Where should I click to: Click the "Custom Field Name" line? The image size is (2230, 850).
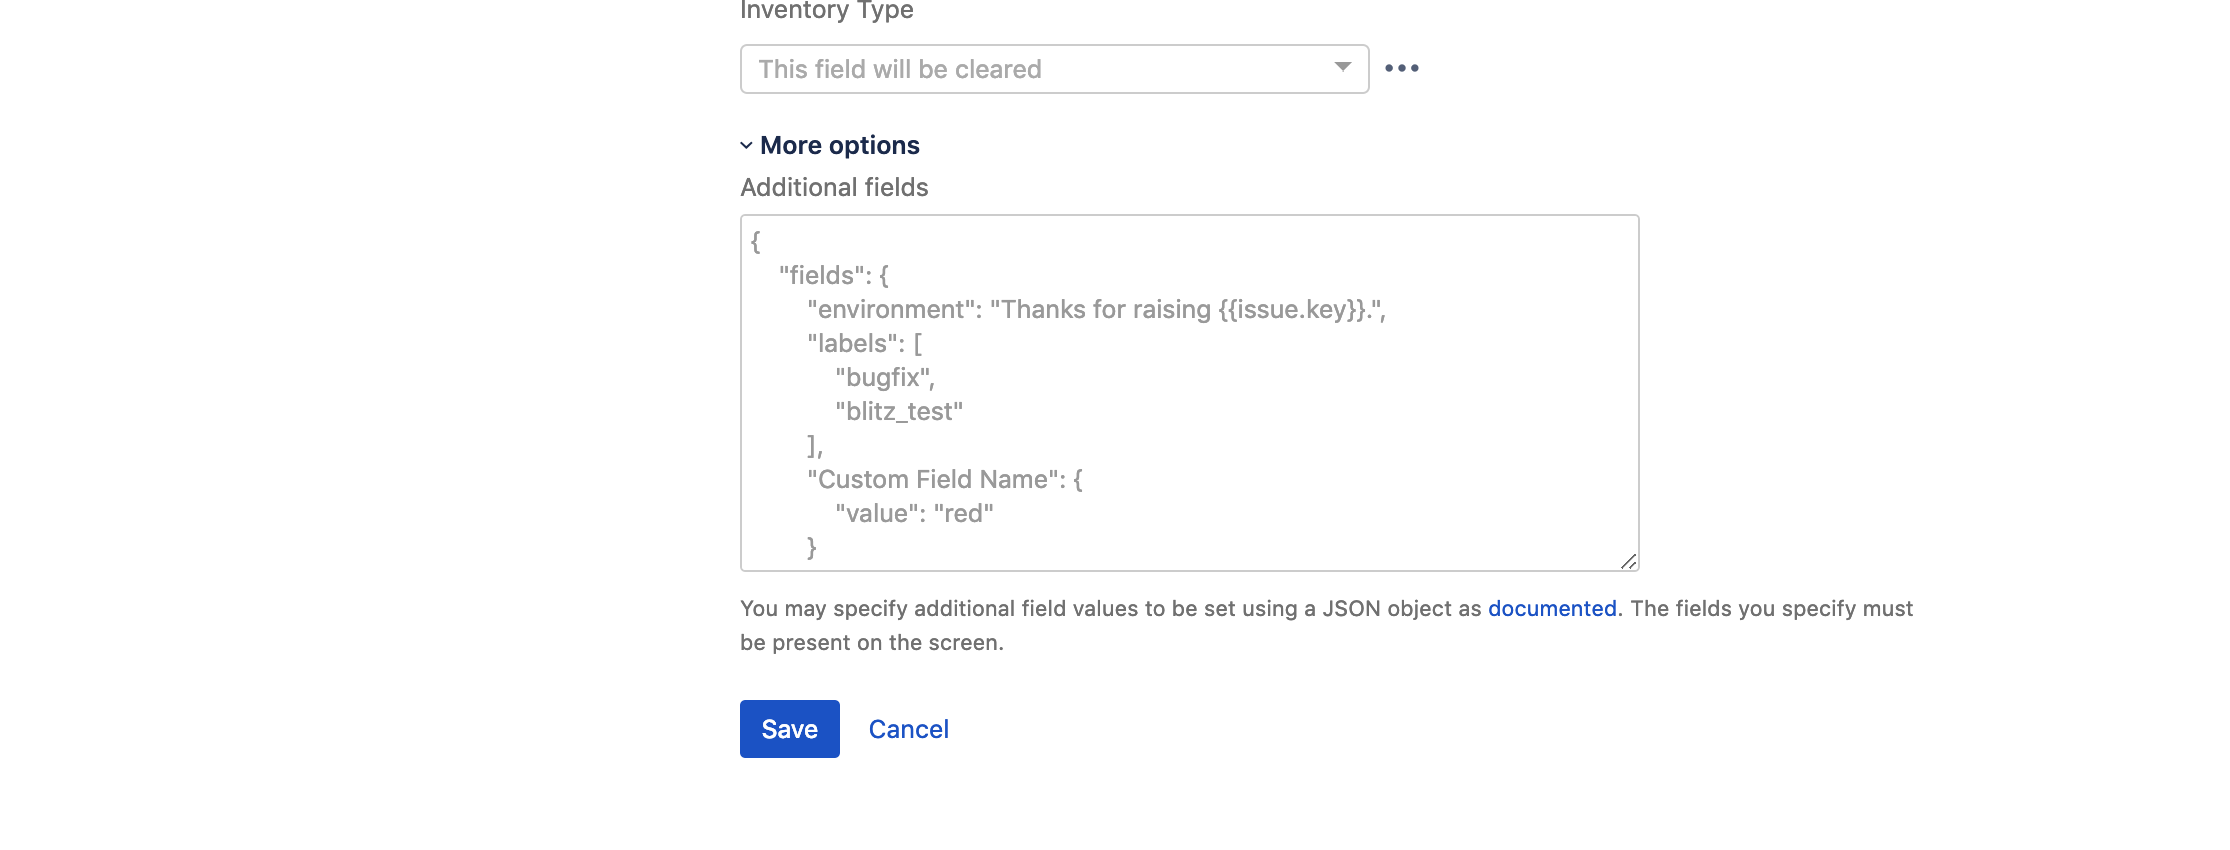tap(945, 479)
